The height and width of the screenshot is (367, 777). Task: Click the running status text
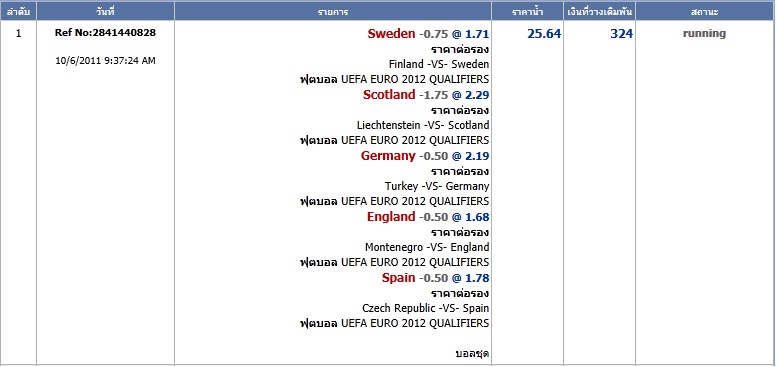(704, 34)
